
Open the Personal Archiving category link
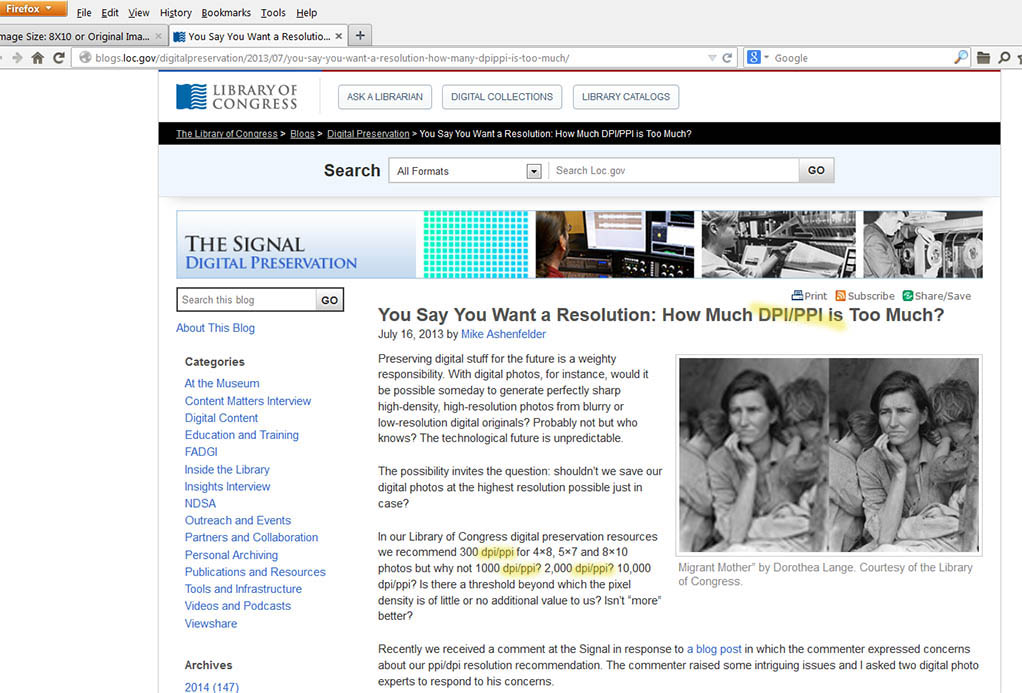pyautogui.click(x=231, y=555)
